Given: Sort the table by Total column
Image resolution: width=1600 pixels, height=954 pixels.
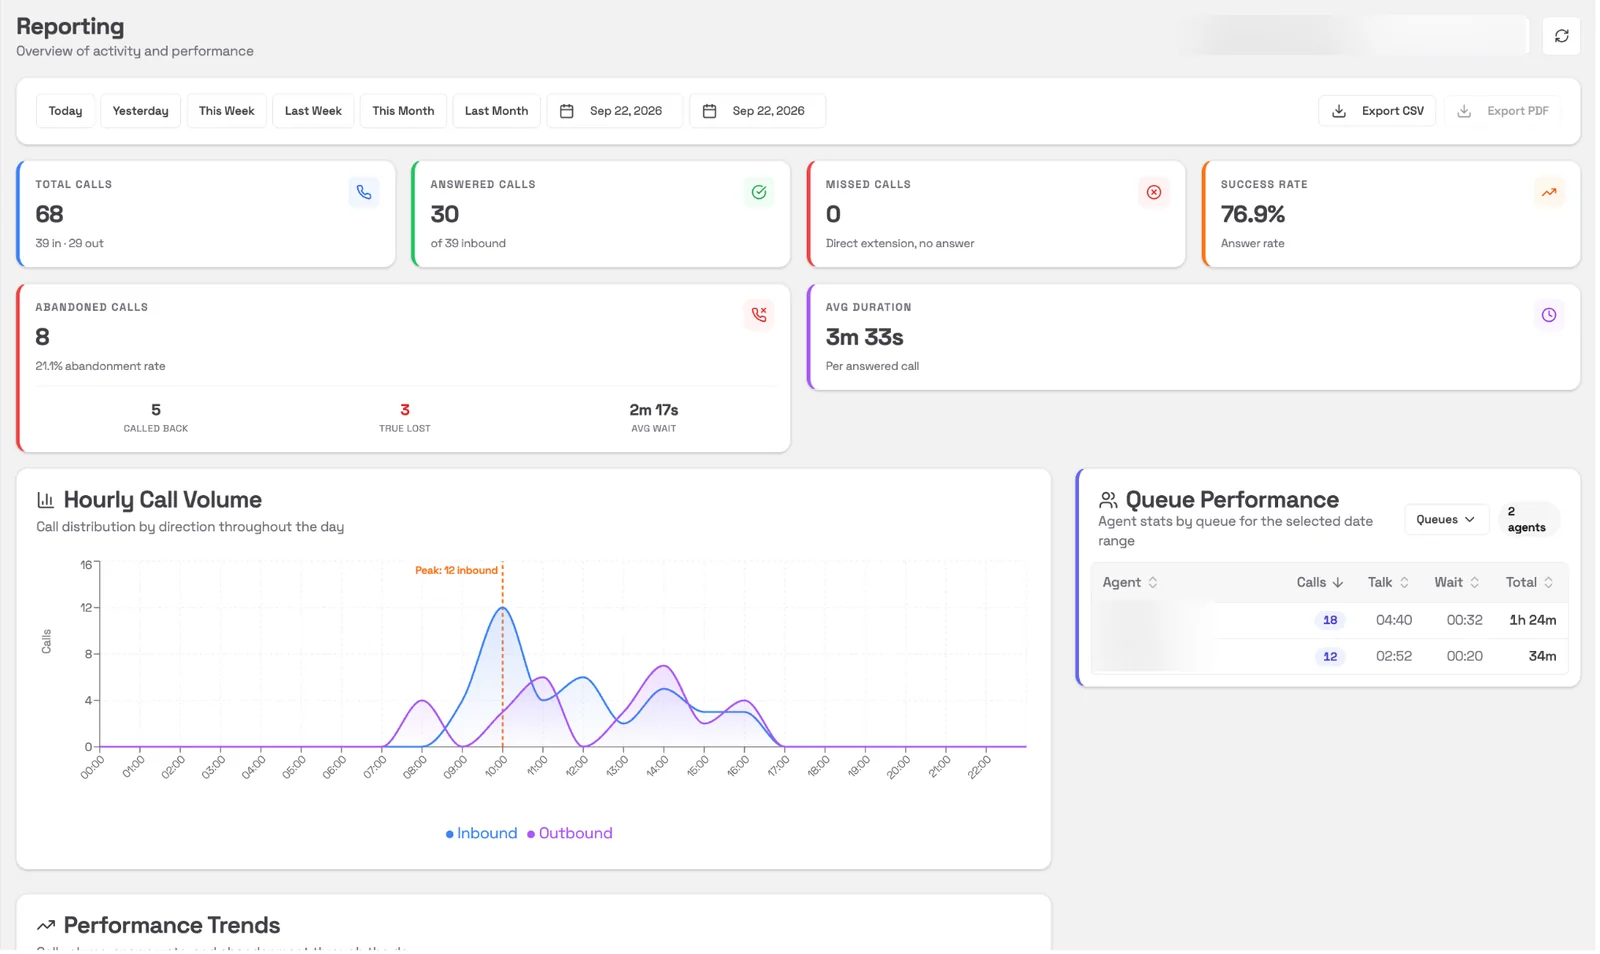Looking at the screenshot, I should click(x=1530, y=583).
